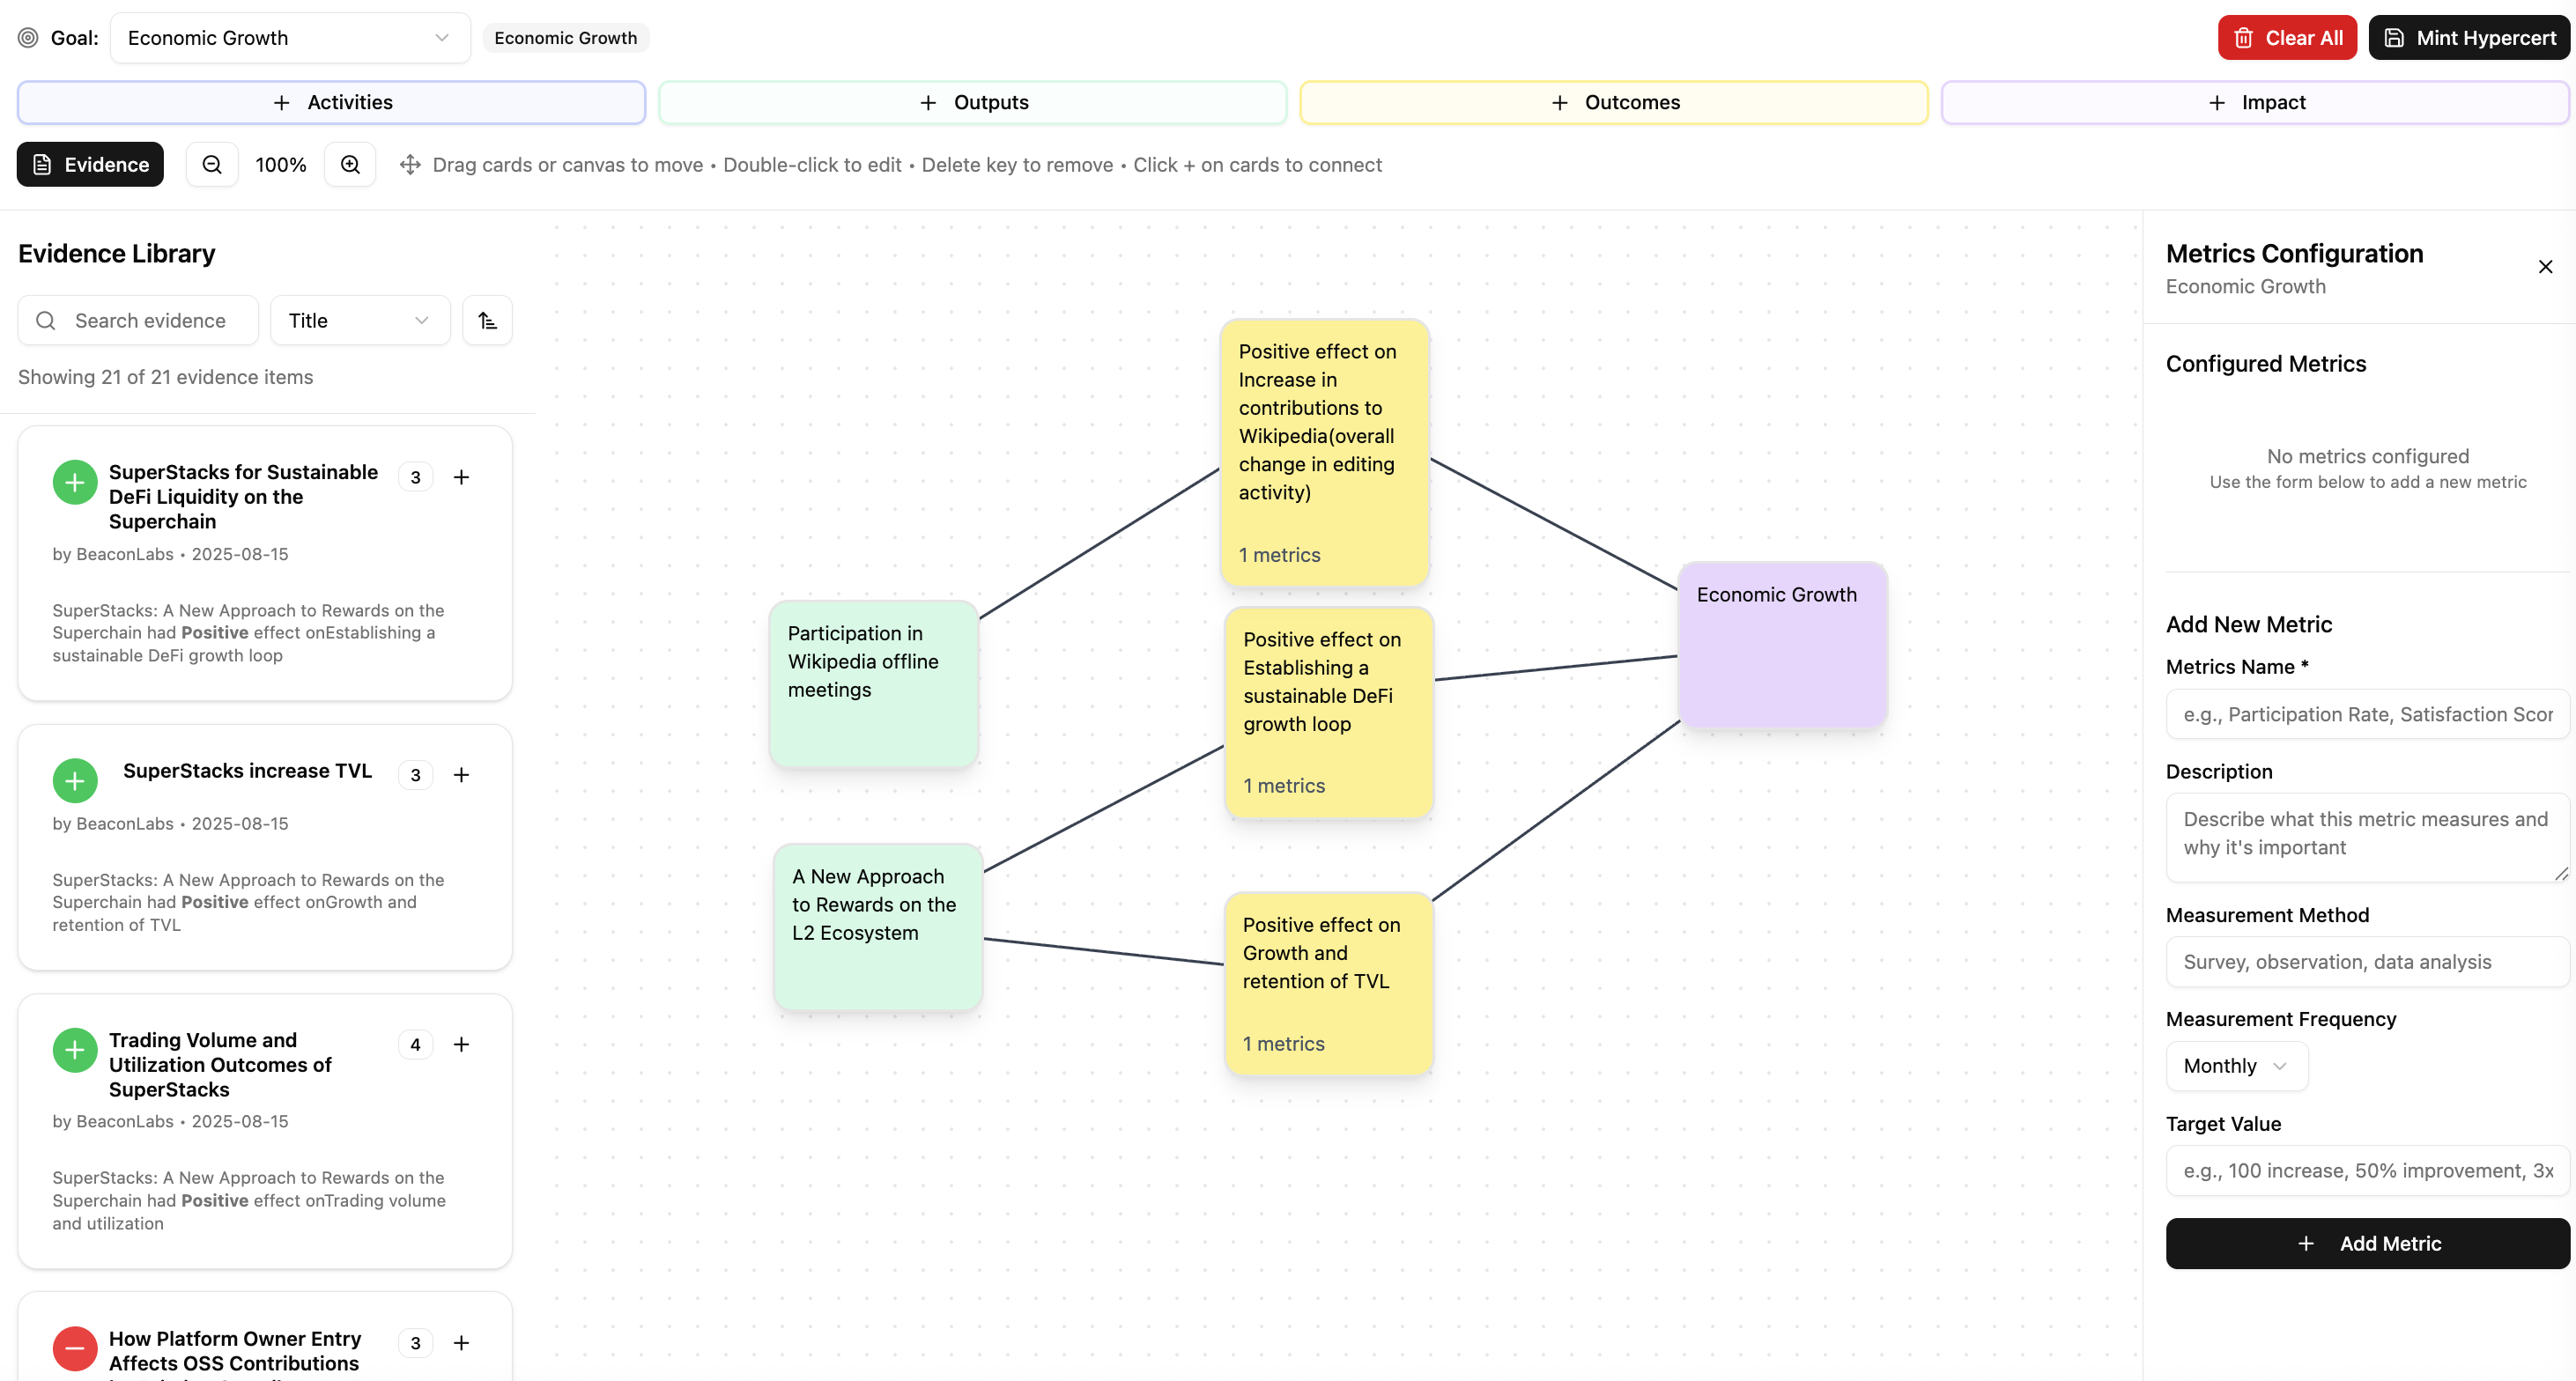Add SuperStacks increase TVL evidence with plus
Screen dimensions: 2576x1381
coord(461,775)
